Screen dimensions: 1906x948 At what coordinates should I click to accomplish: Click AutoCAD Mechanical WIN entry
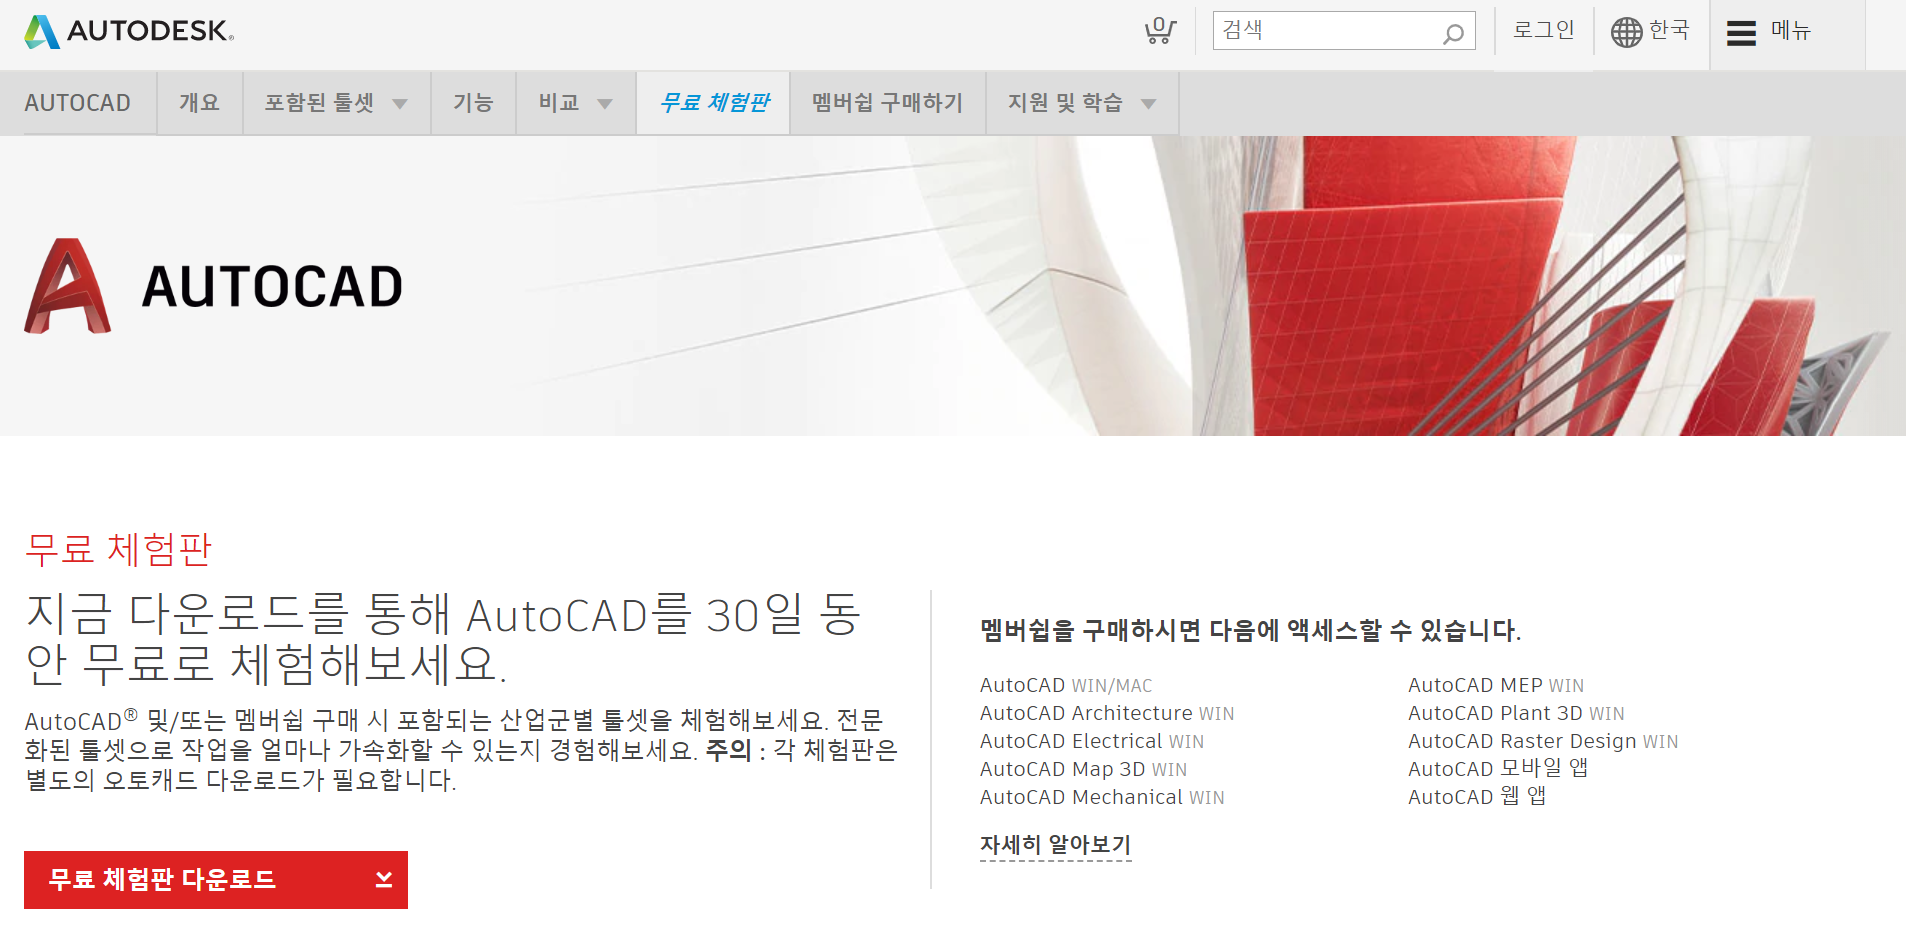click(1102, 797)
